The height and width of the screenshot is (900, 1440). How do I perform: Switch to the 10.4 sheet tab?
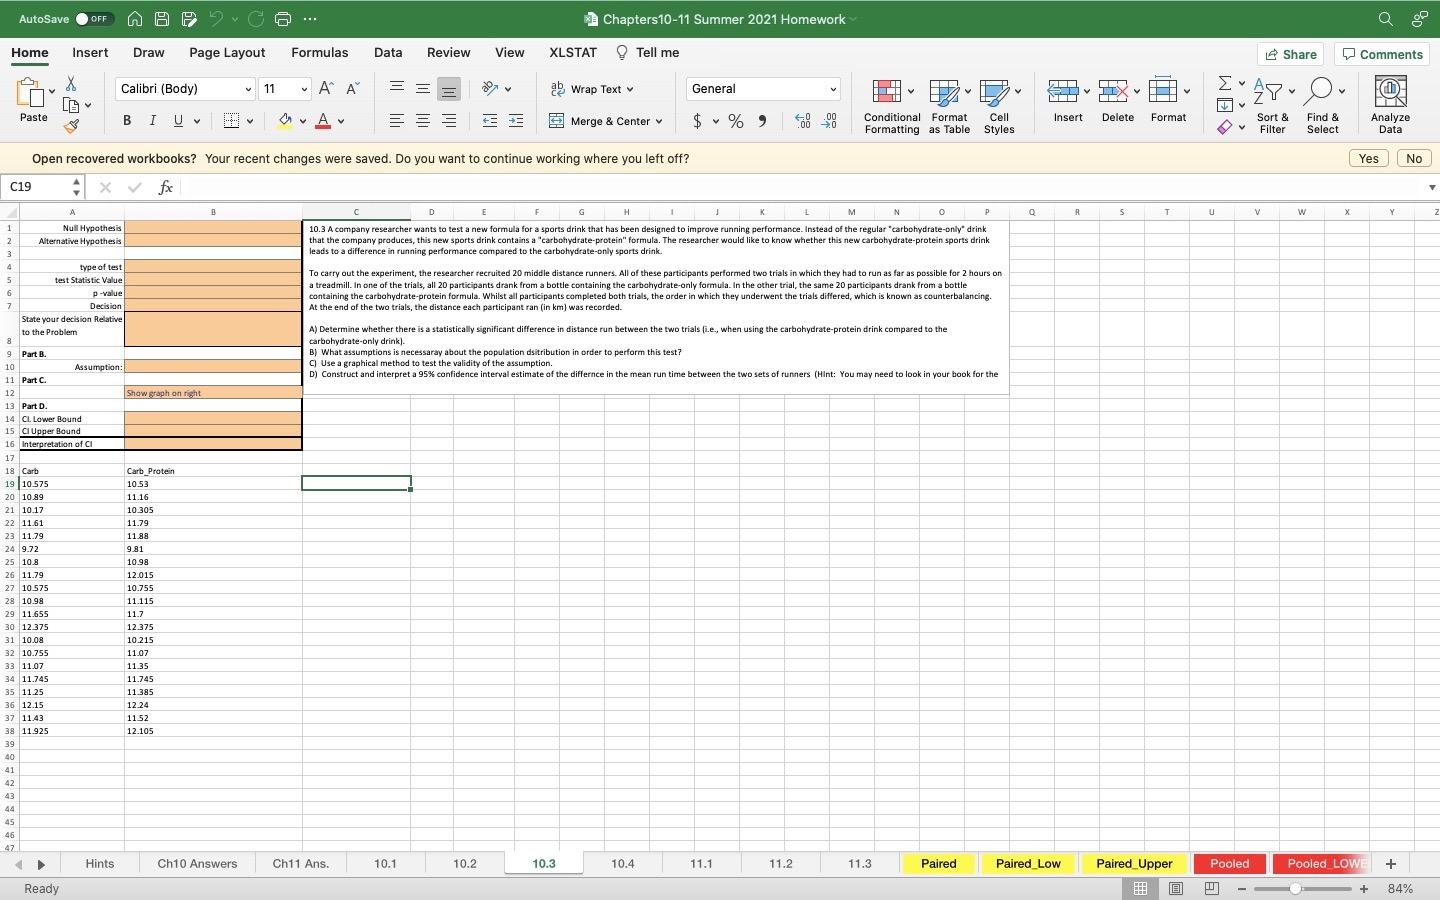coord(623,864)
